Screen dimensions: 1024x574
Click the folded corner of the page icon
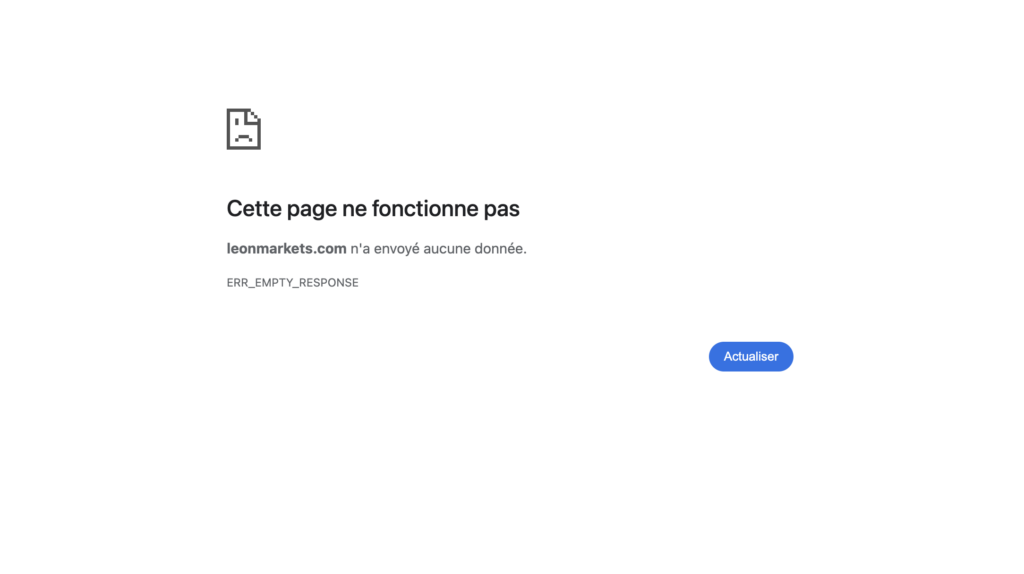coord(254,116)
